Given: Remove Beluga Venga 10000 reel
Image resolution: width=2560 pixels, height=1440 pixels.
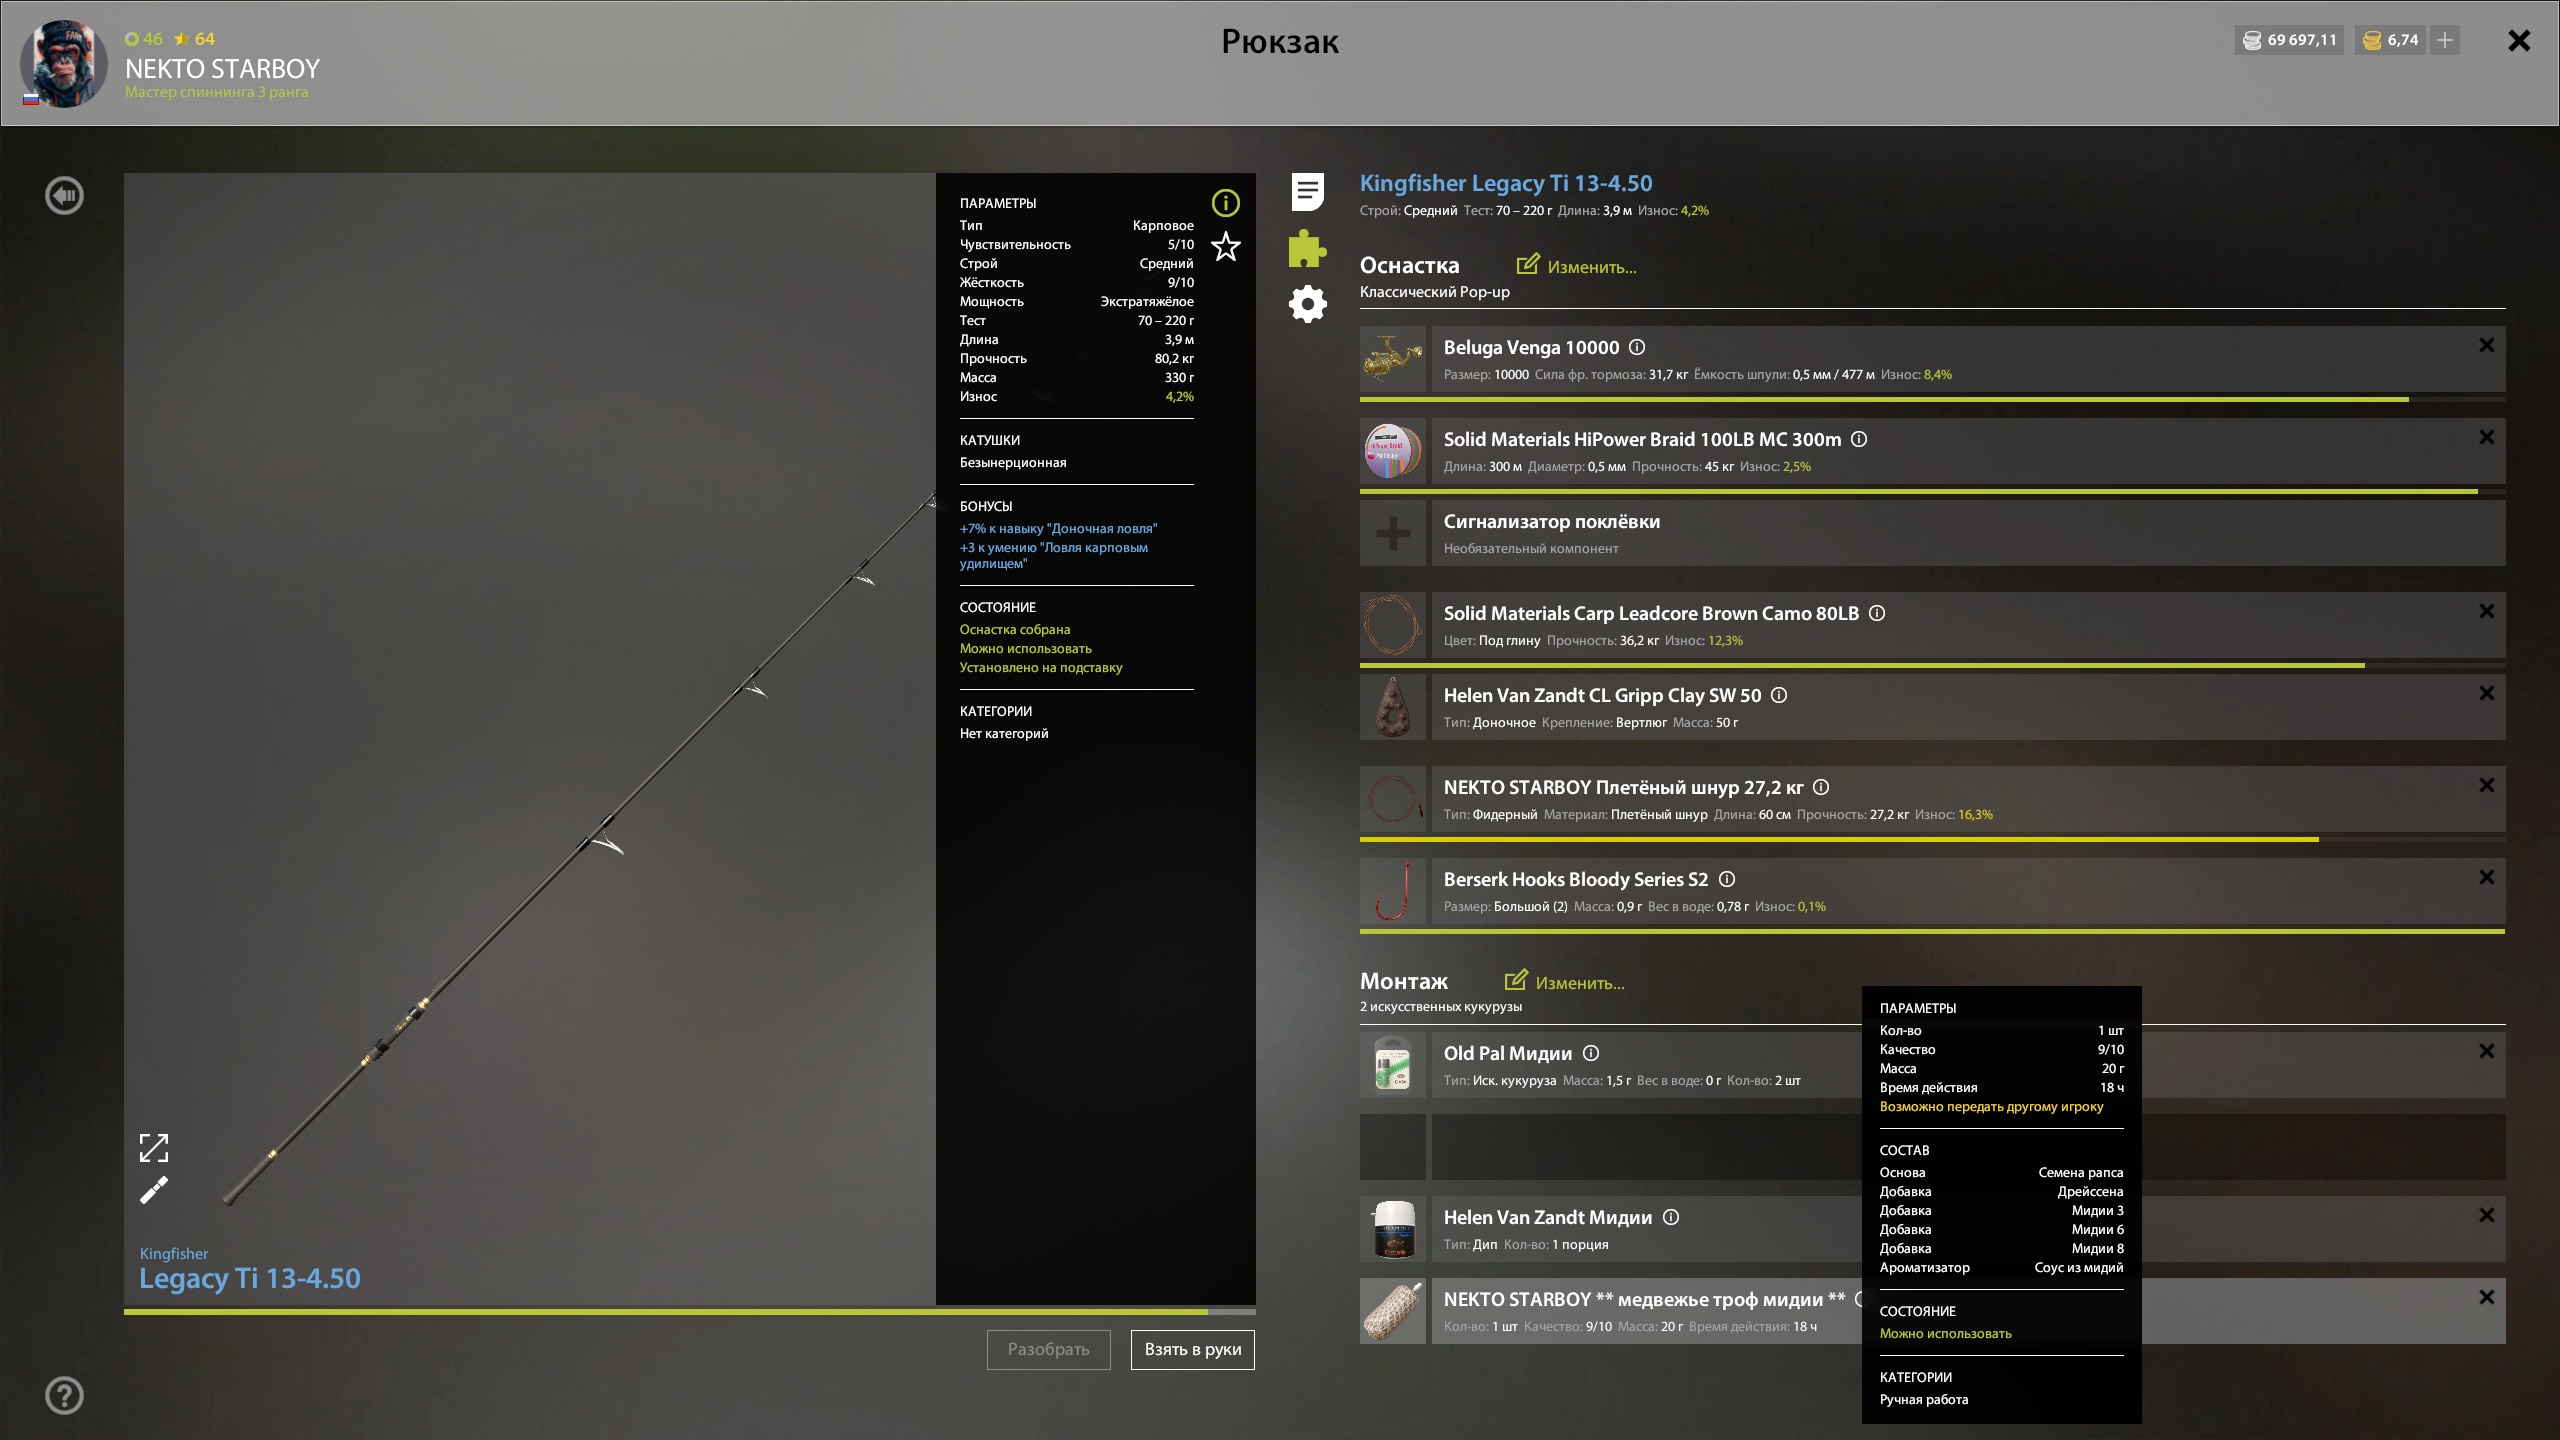Looking at the screenshot, I should click(x=2486, y=345).
